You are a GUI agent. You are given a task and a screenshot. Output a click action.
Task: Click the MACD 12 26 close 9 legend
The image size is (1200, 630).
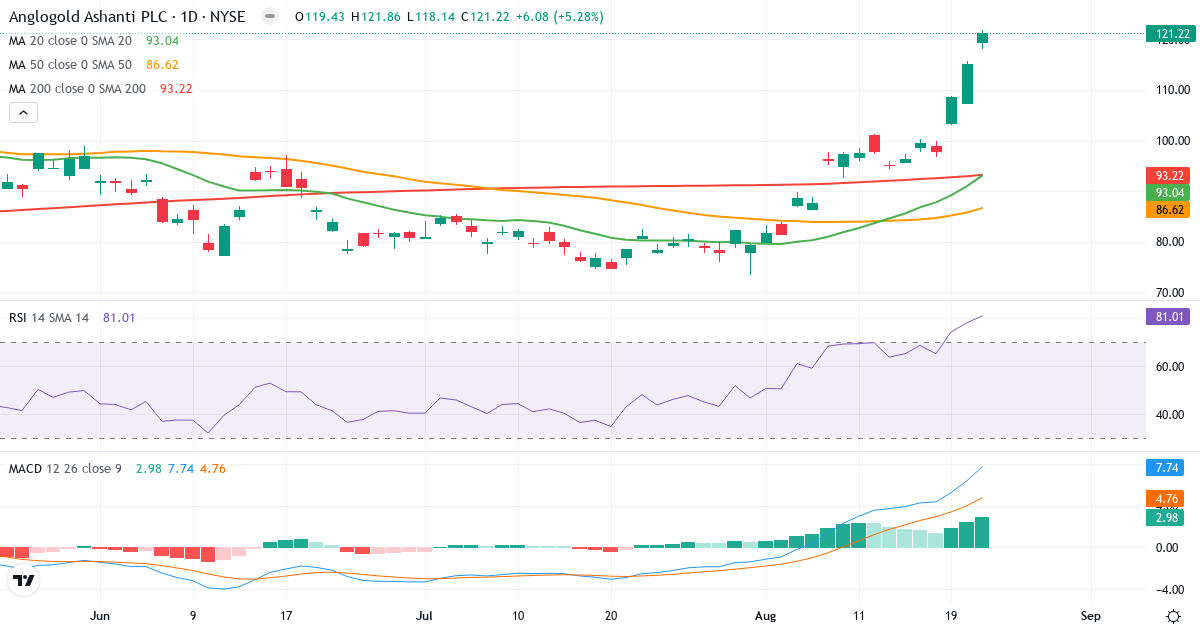[65, 468]
